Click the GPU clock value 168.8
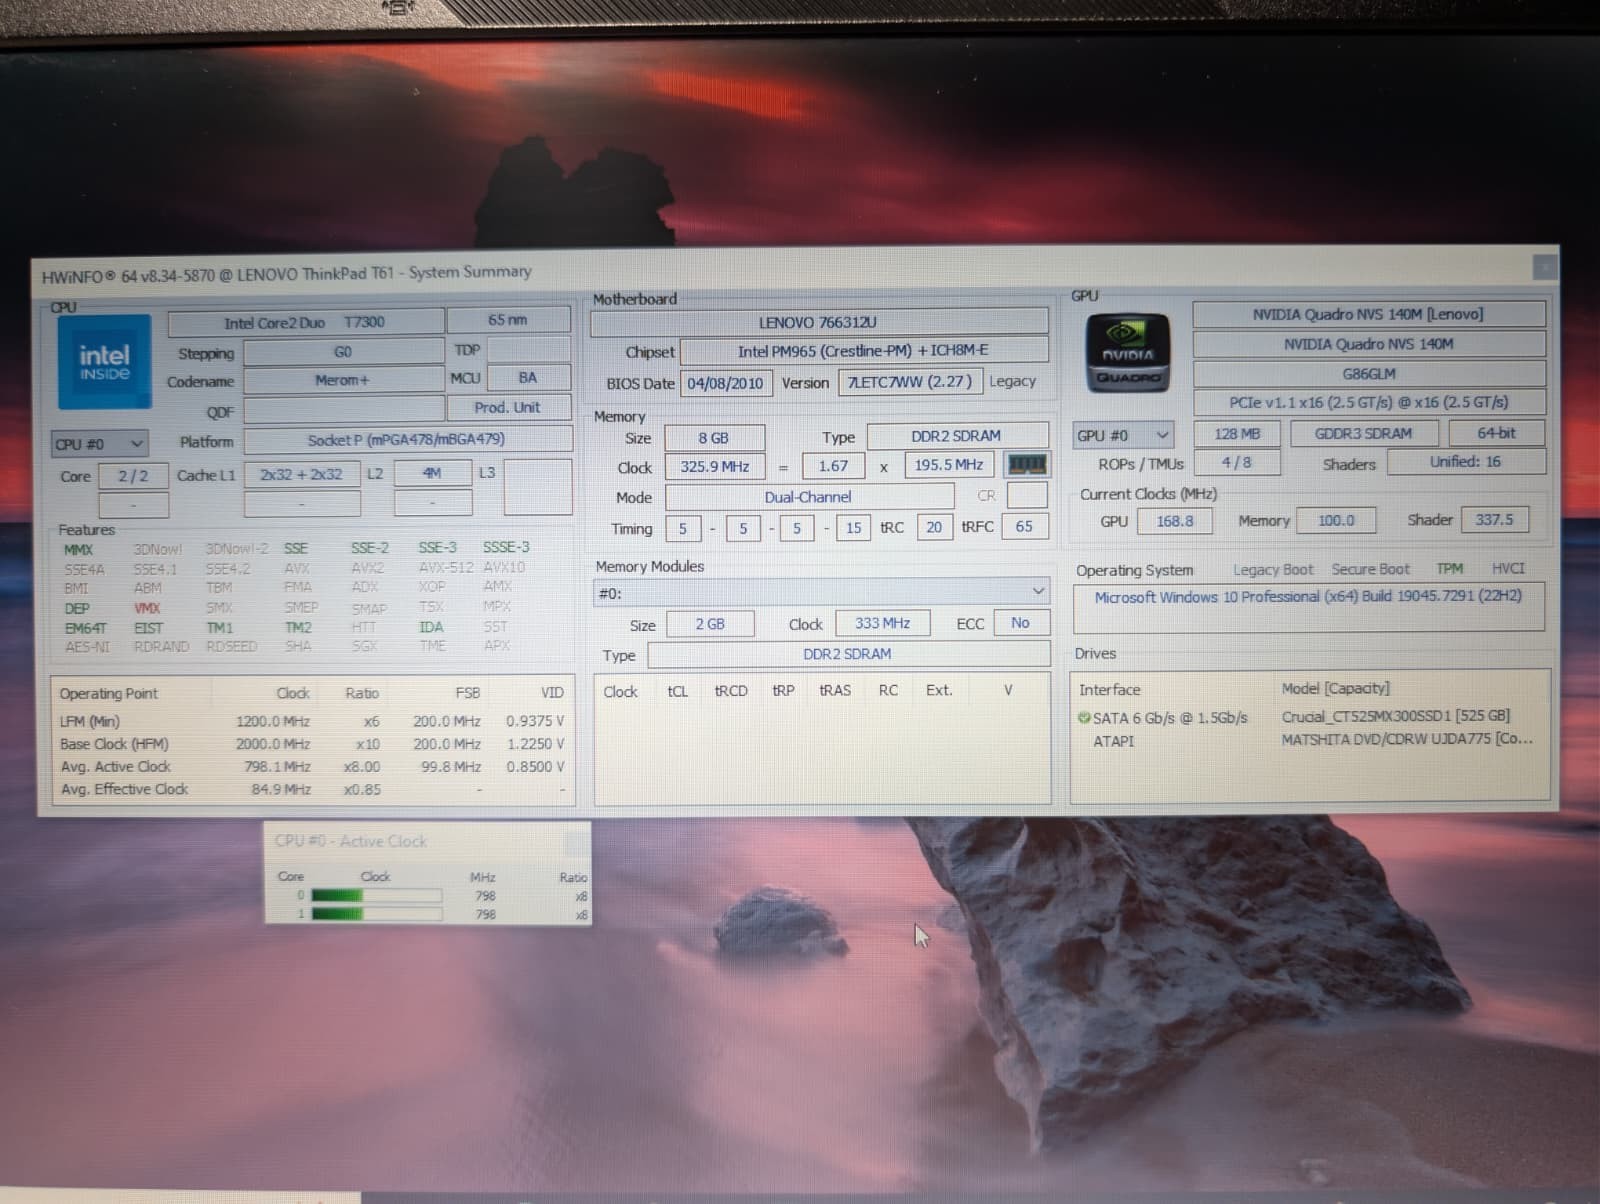 click(1174, 521)
